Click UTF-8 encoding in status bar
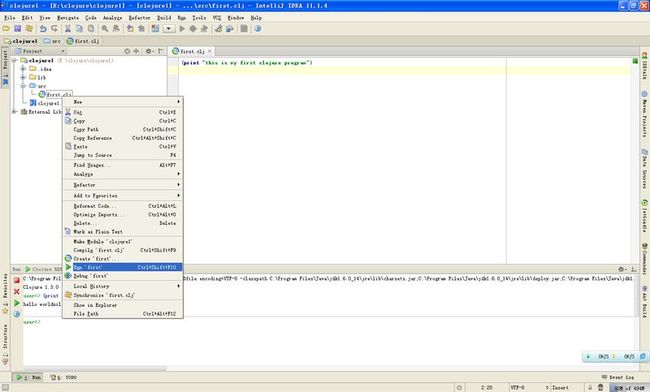The width and height of the screenshot is (650, 392). point(518,387)
